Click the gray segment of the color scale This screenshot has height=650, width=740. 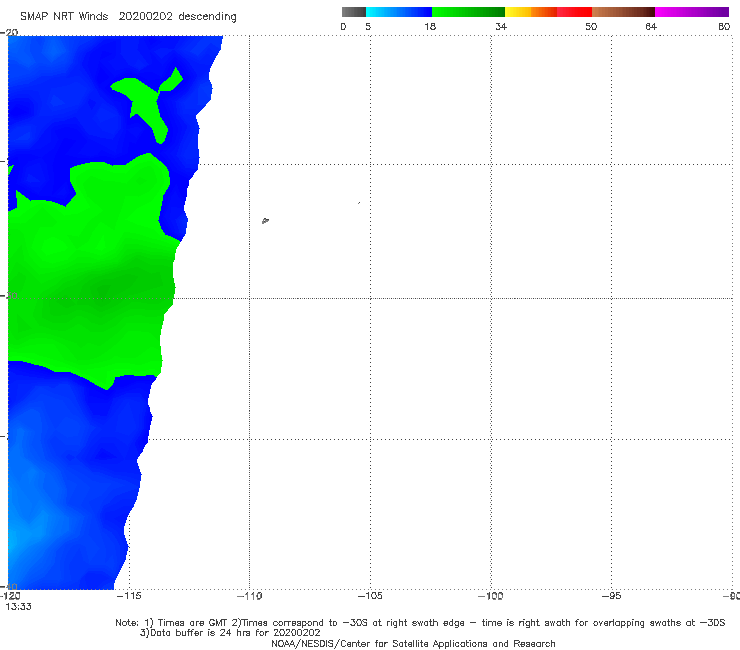tap(353, 12)
